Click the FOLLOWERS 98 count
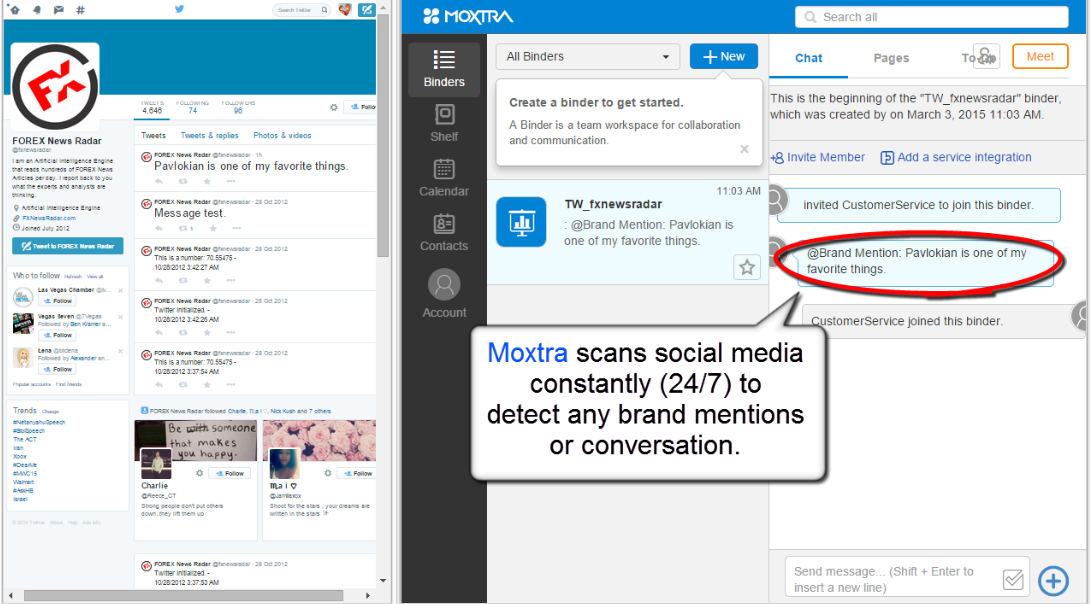This screenshot has height=604, width=1090. 238,107
